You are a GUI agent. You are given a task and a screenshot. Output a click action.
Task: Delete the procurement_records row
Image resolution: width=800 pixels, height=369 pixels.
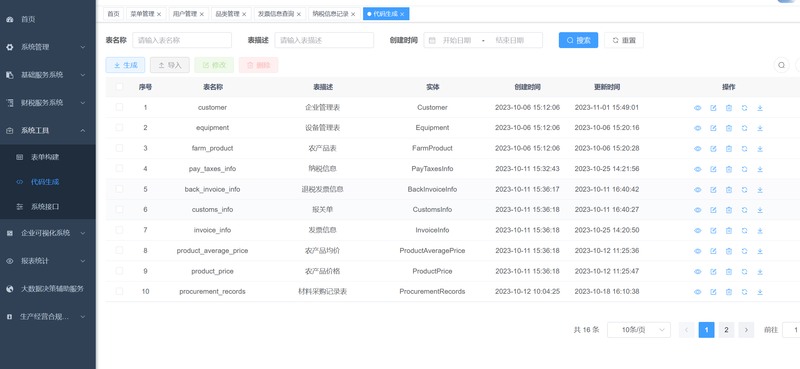pyautogui.click(x=729, y=291)
